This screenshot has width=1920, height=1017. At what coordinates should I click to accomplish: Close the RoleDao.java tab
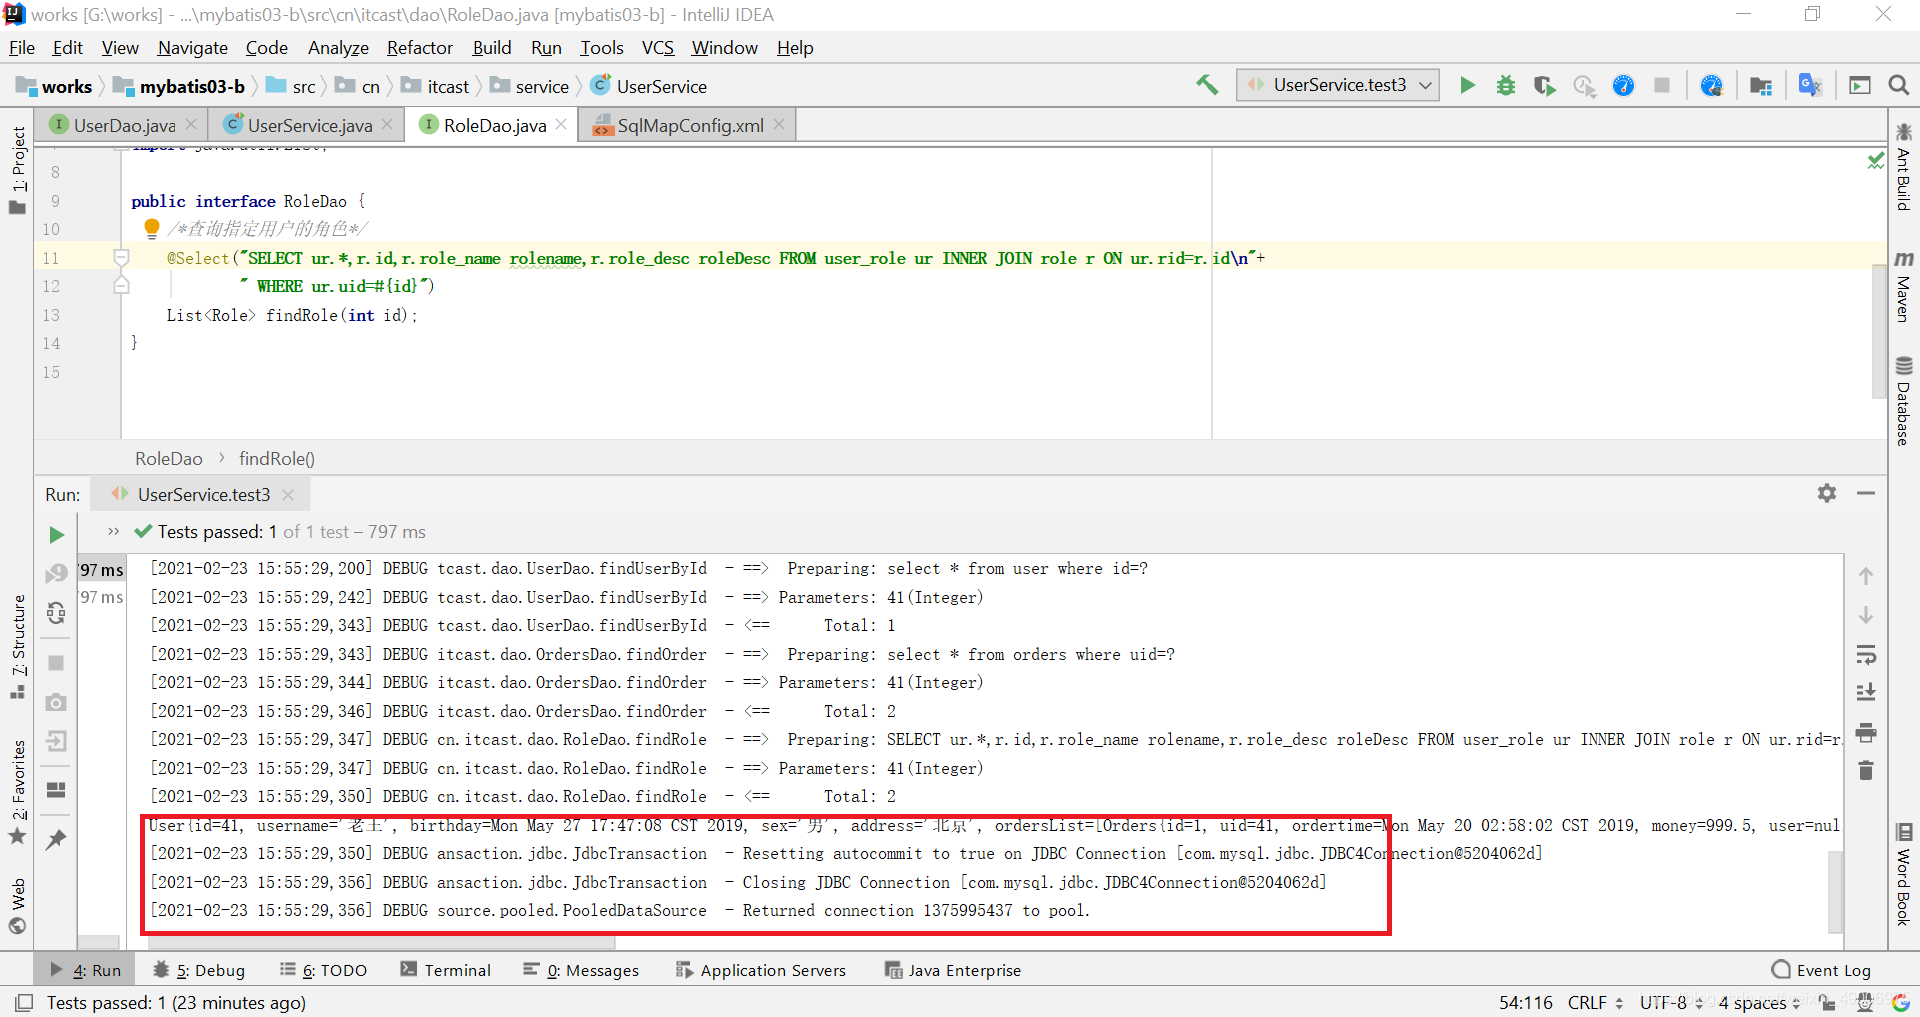click(561, 125)
